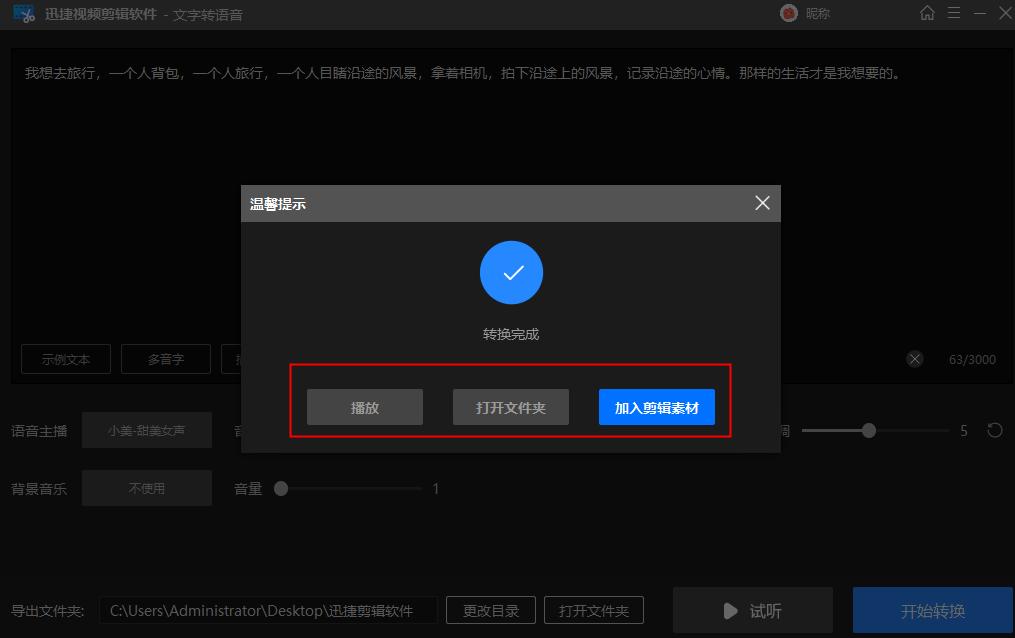Open the 语音主播 voice dropdown
Image resolution: width=1015 pixels, height=638 pixels.
coord(146,430)
